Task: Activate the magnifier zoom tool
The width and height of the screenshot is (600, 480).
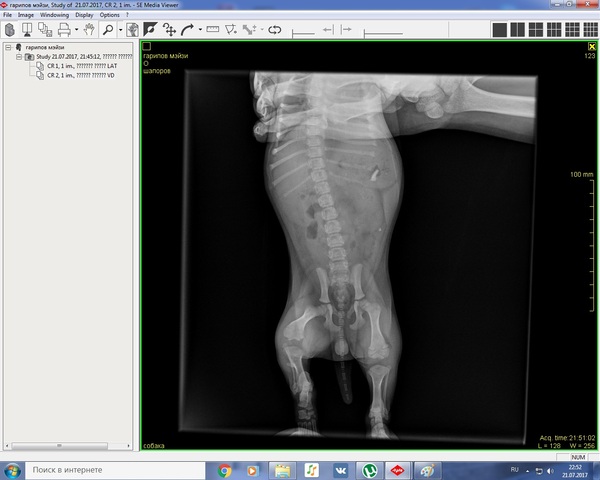Action: click(107, 30)
